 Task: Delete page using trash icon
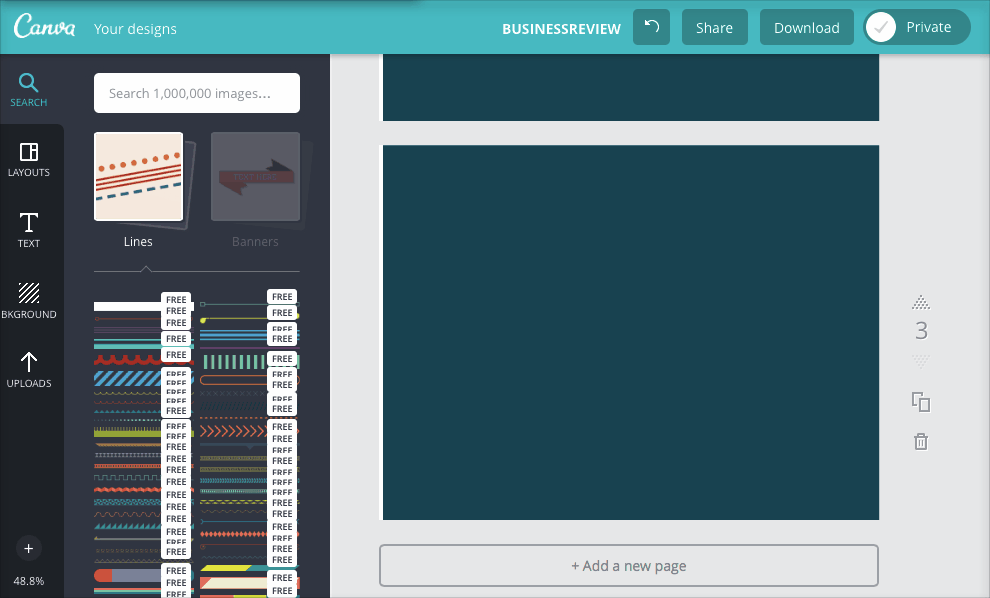921,441
